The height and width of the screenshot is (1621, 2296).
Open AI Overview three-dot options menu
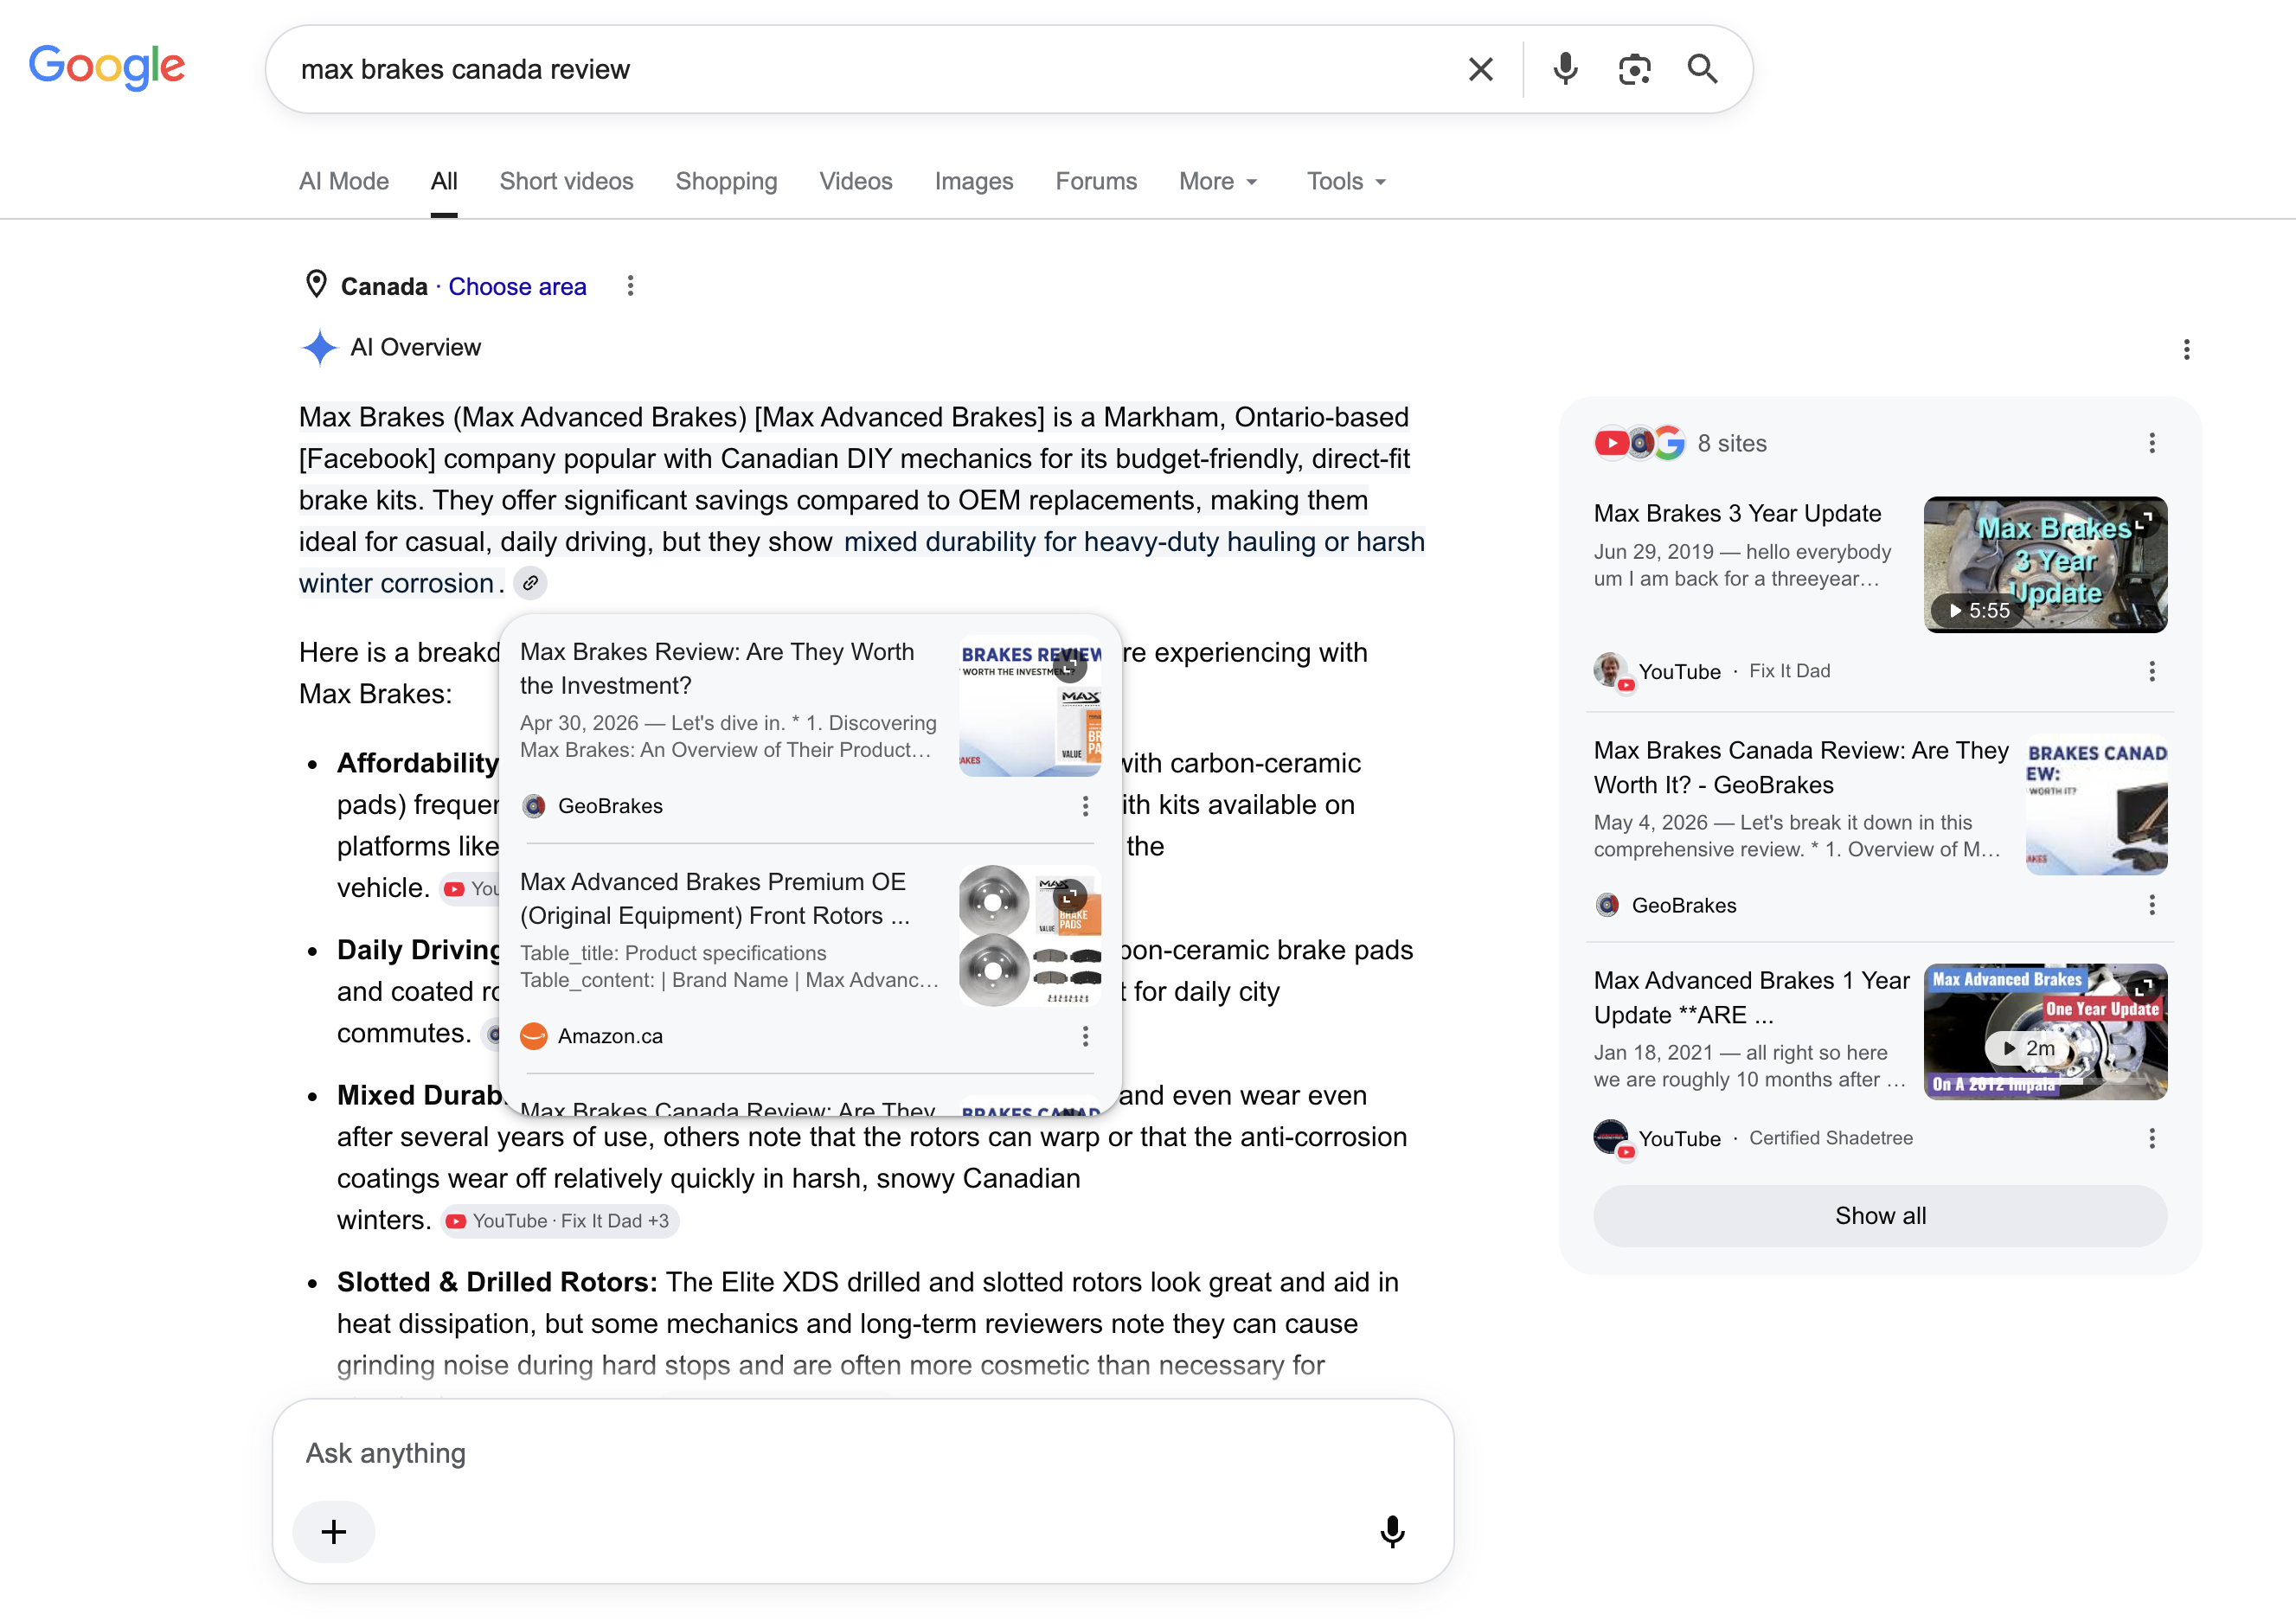coord(2186,349)
